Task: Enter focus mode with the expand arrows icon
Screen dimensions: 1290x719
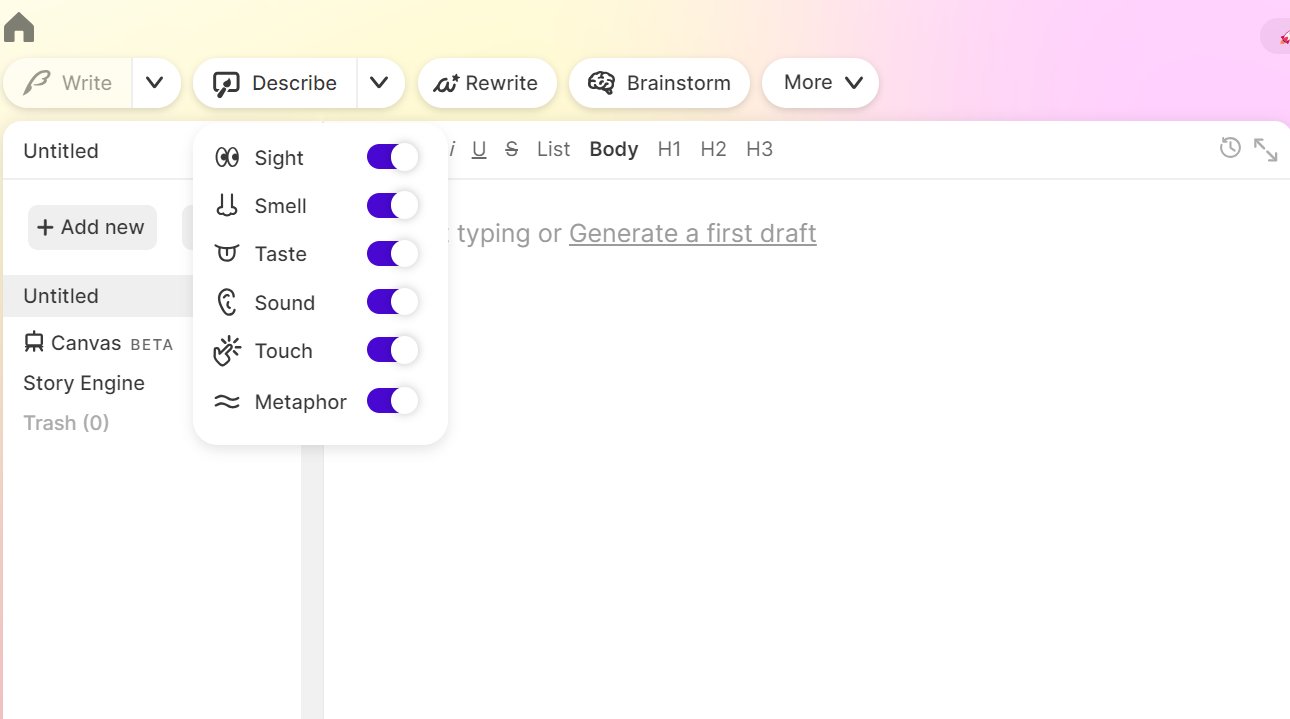Action: 1265,148
